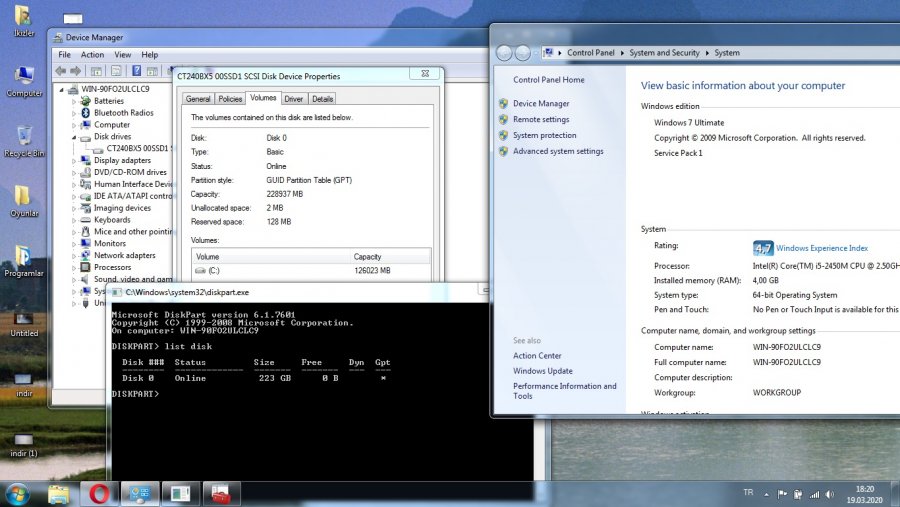This screenshot has width=900, height=507.
Task: Switch to the Driver tab
Action: 293,99
